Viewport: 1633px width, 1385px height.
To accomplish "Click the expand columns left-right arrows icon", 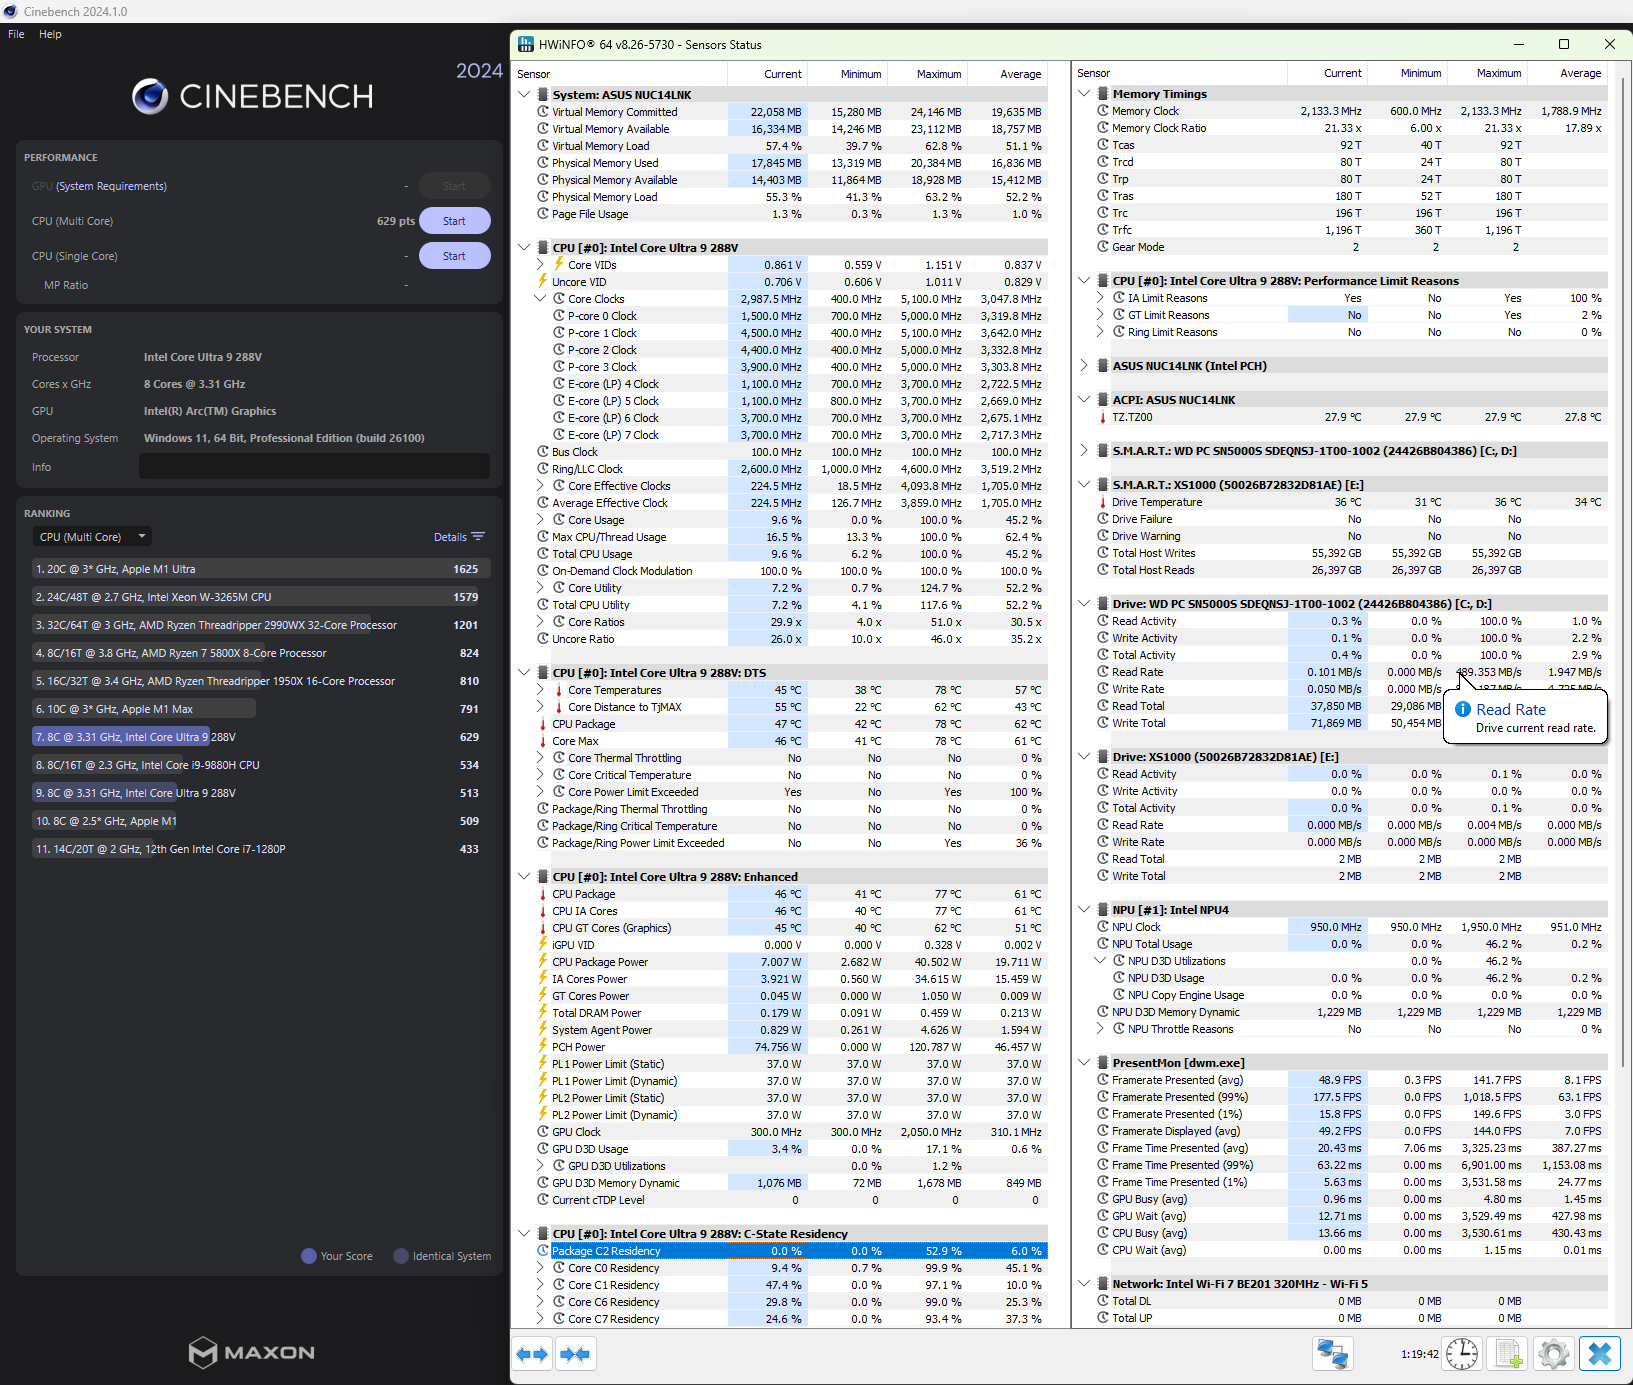I will (x=532, y=1354).
